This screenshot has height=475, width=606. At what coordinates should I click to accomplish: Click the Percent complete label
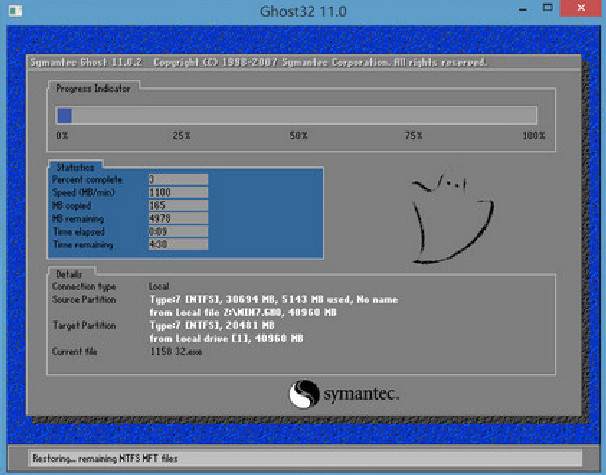tap(87, 180)
